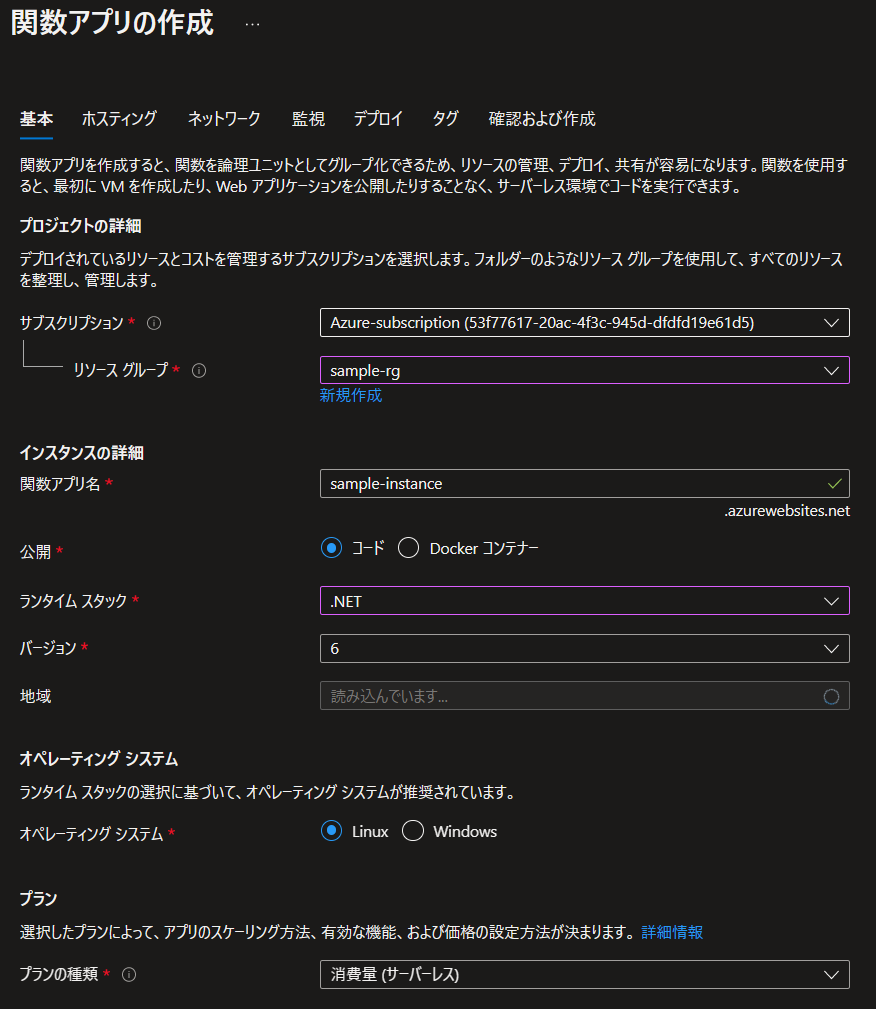The image size is (876, 1009).
Task: Switch to the タグ tab
Action: pos(445,119)
